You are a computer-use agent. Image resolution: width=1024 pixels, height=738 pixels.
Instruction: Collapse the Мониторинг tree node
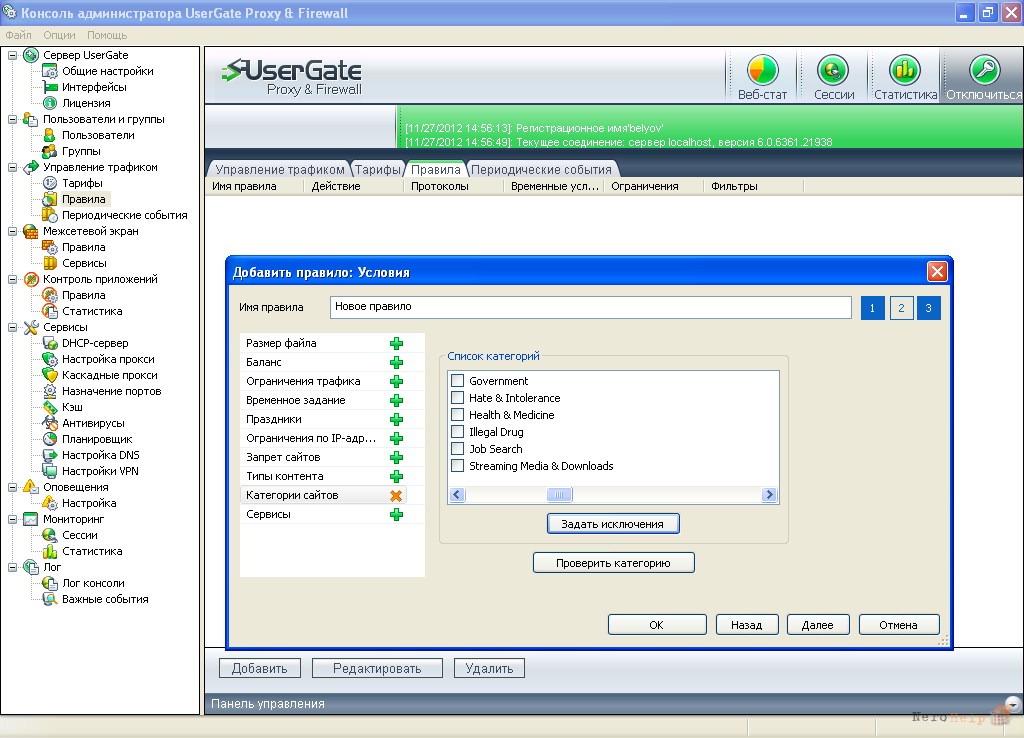(12, 519)
